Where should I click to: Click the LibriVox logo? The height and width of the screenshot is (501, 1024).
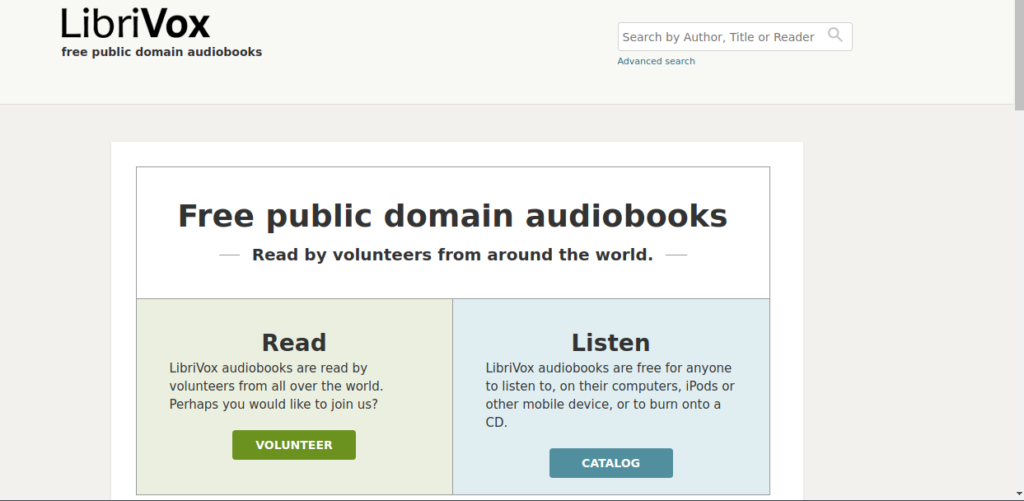[x=136, y=24]
